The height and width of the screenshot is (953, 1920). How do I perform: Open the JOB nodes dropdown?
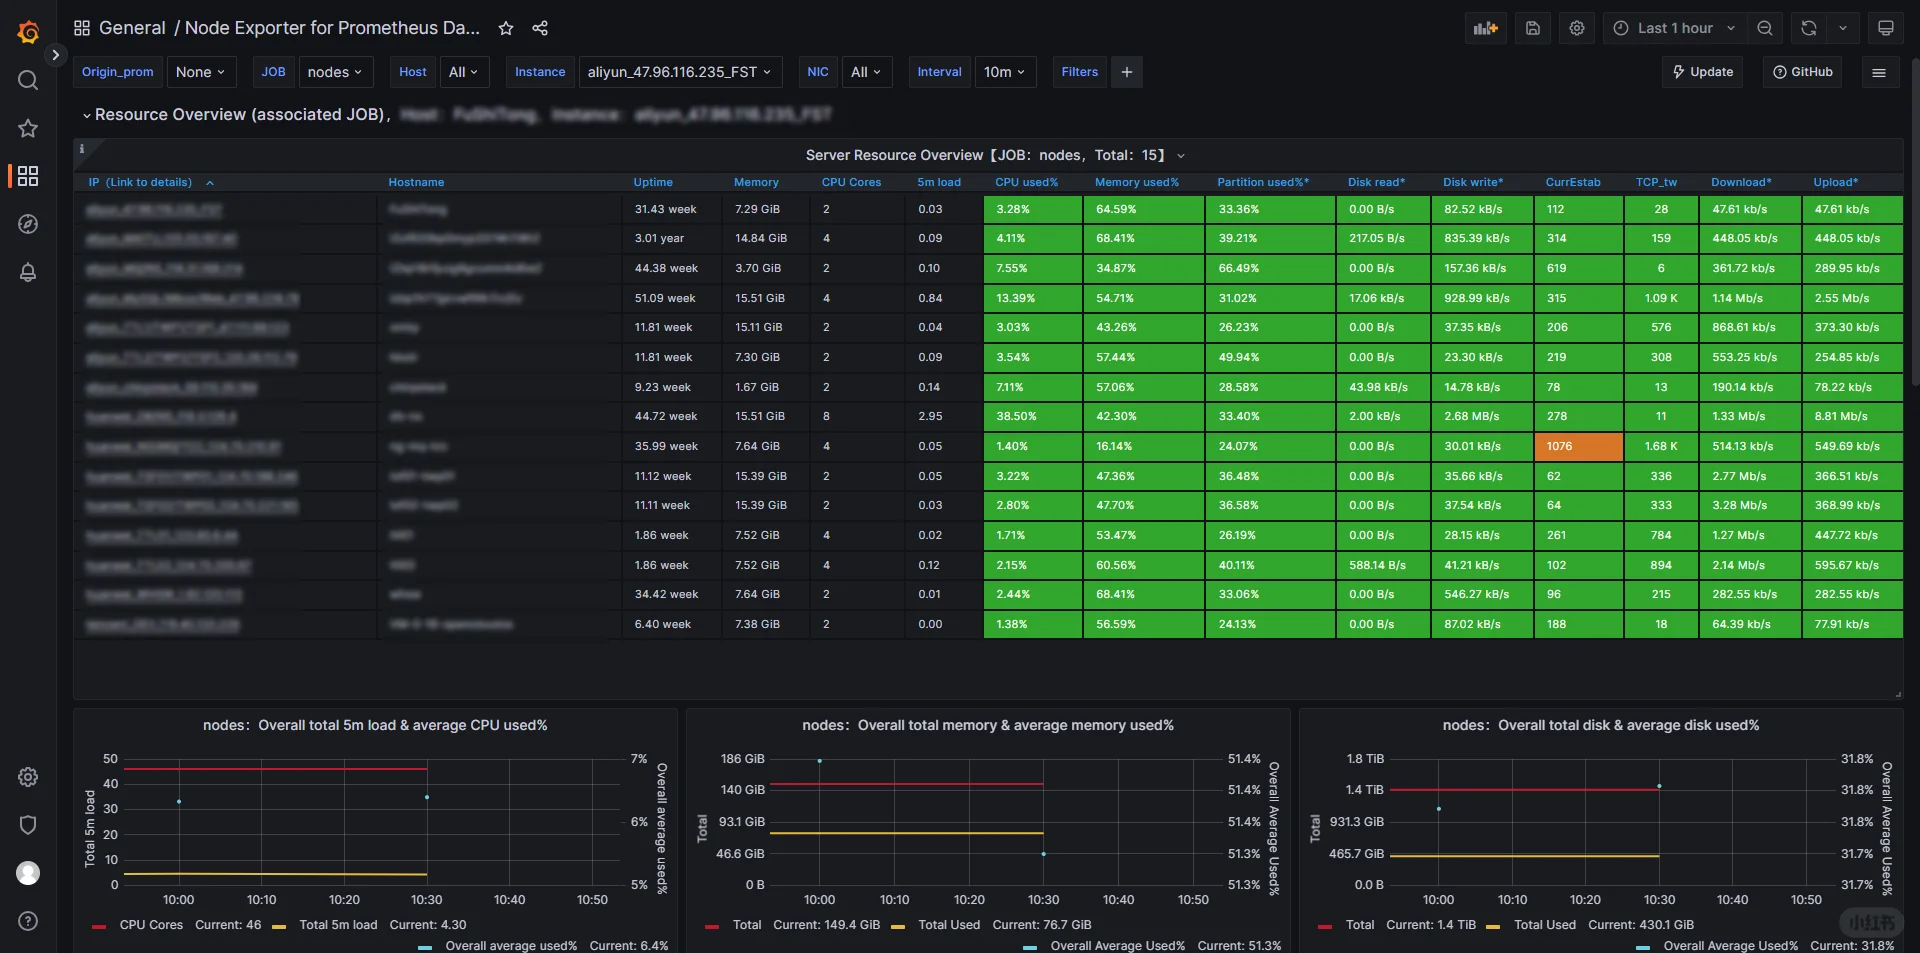[x=335, y=72]
